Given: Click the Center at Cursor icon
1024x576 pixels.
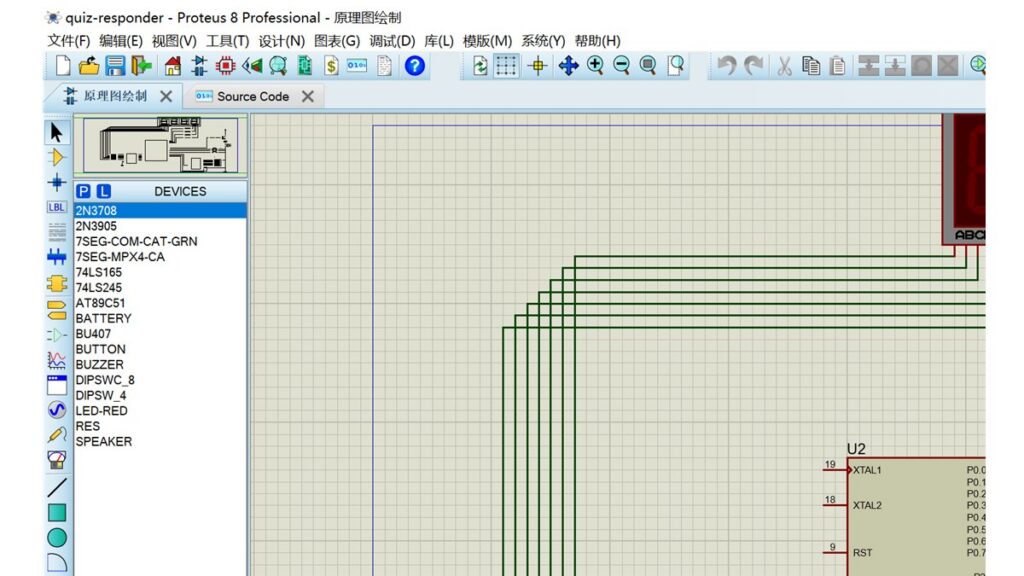Looking at the screenshot, I should pos(538,66).
